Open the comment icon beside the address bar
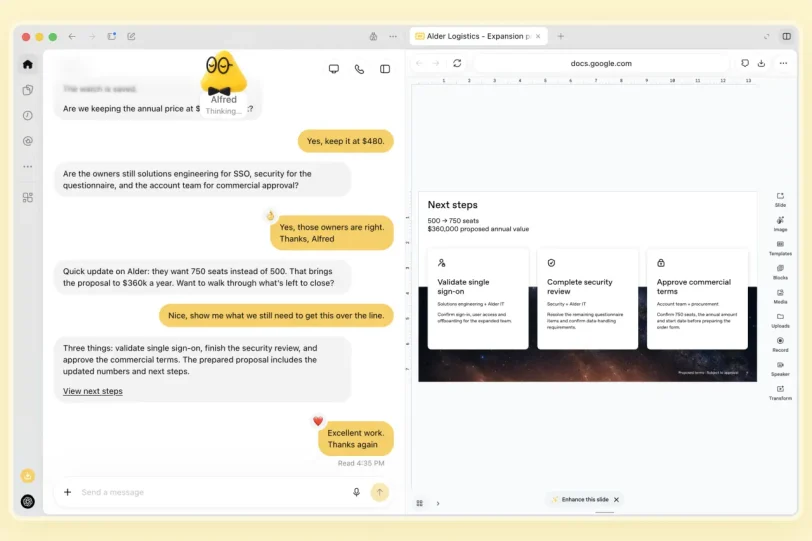Image resolution: width=812 pixels, height=541 pixels. [745, 63]
